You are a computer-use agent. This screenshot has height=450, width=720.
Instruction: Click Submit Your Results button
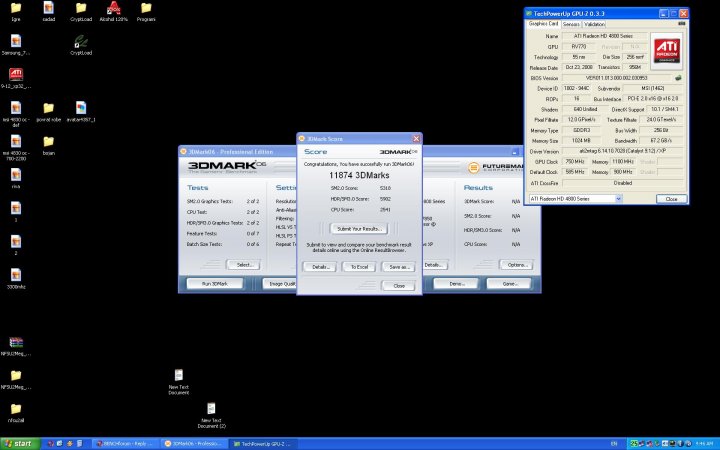point(359,229)
